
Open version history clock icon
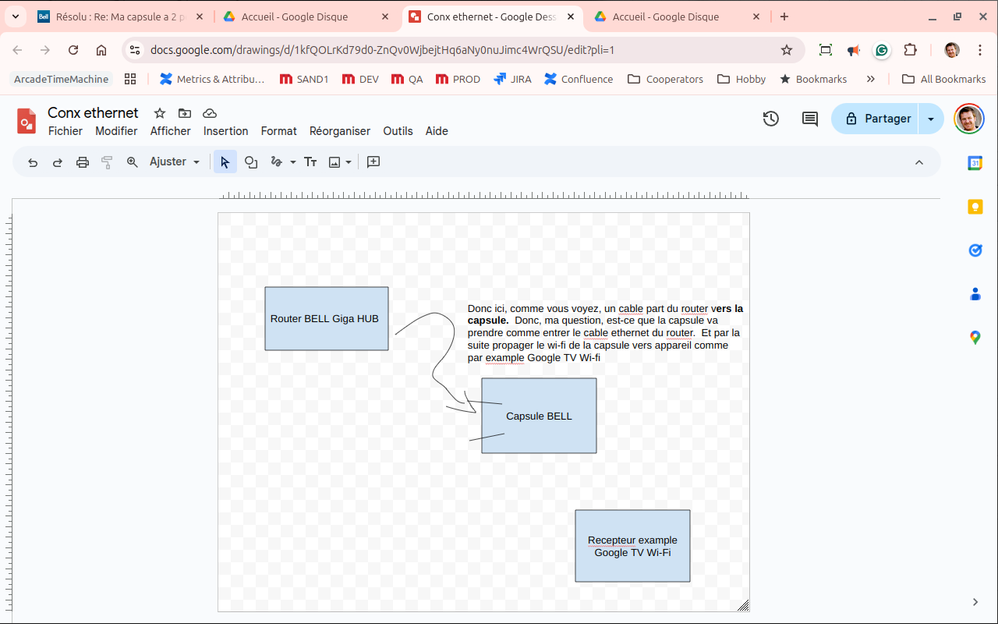770,118
